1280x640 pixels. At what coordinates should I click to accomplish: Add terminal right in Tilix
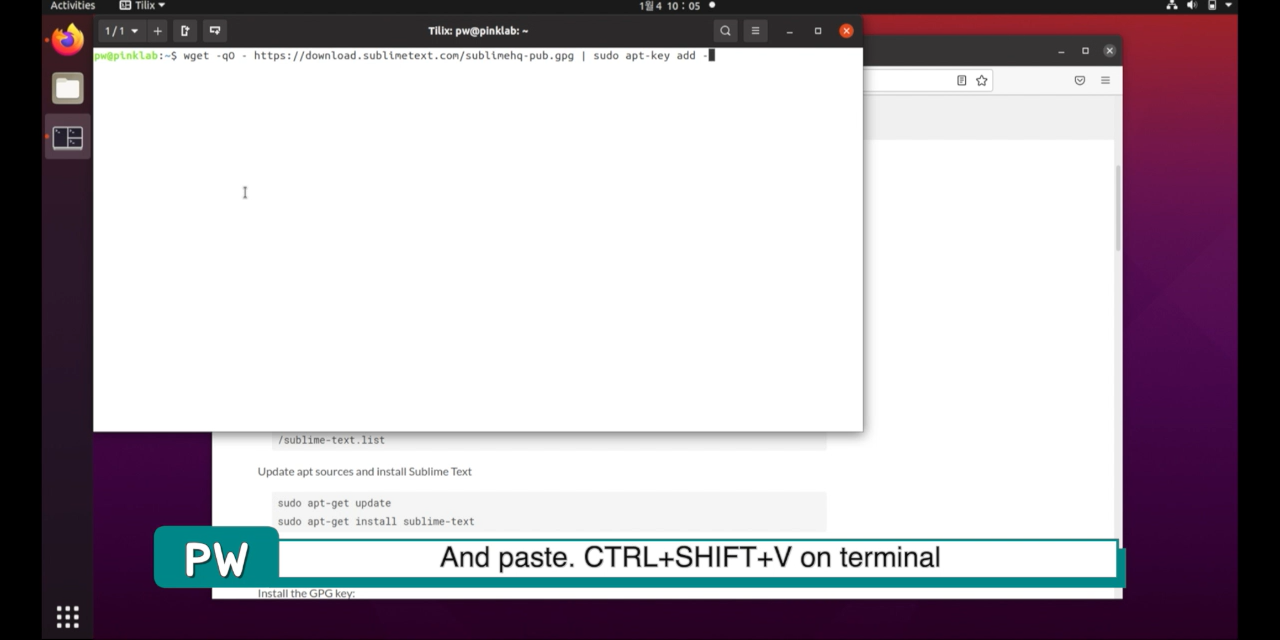(x=185, y=31)
